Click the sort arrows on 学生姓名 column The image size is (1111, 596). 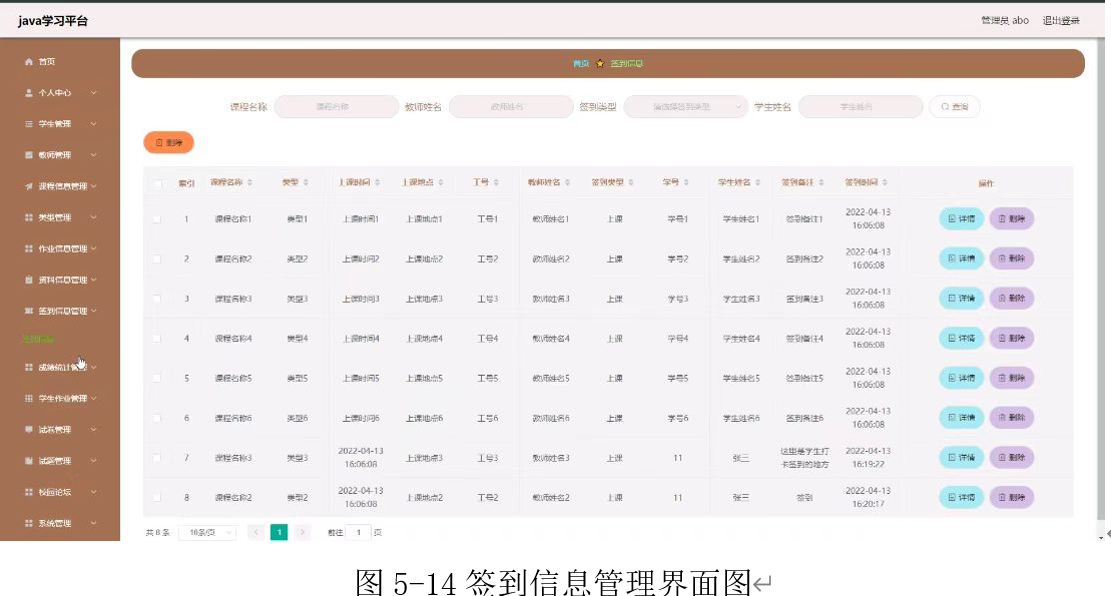757,183
